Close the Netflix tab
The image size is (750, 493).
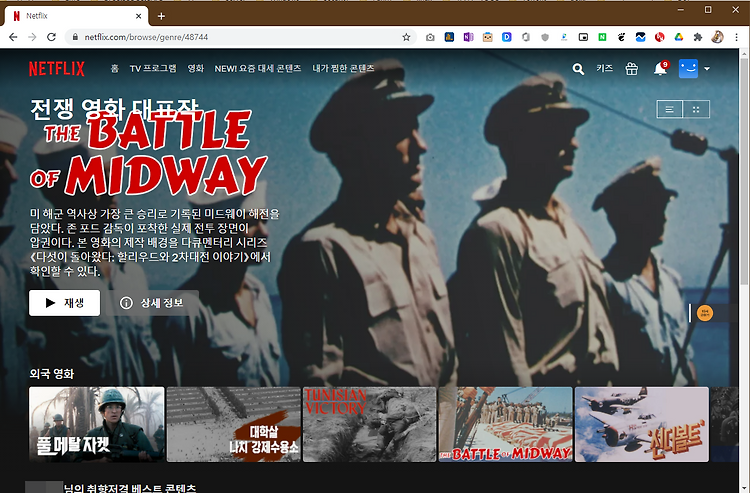pos(138,16)
